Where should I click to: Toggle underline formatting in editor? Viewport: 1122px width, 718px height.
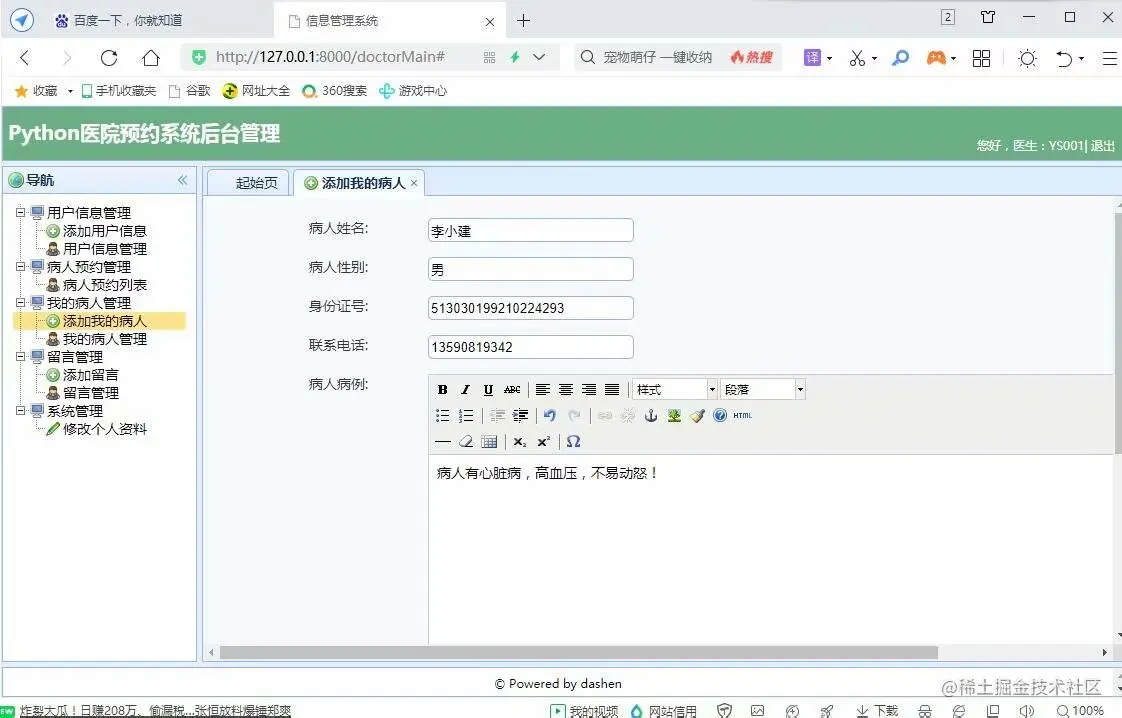coord(488,389)
